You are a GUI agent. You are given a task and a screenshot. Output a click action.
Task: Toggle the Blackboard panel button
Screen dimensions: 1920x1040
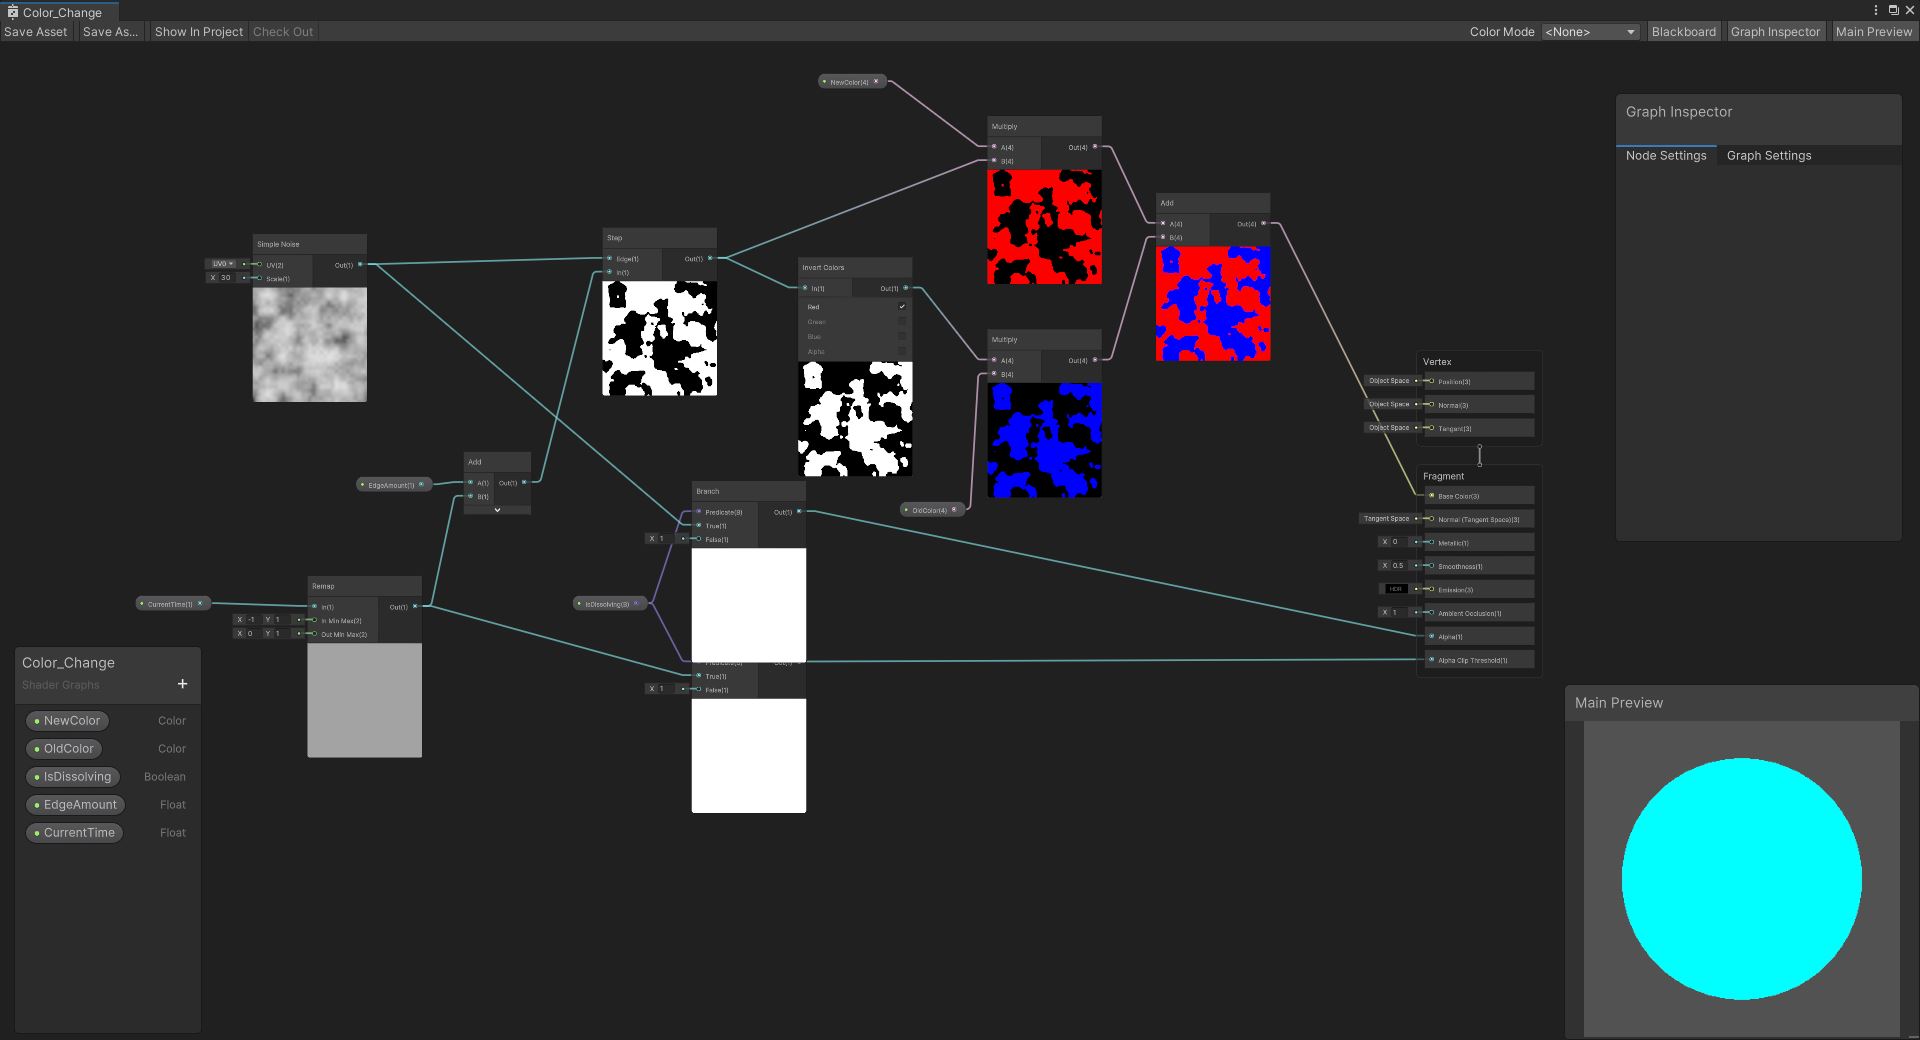click(1683, 32)
